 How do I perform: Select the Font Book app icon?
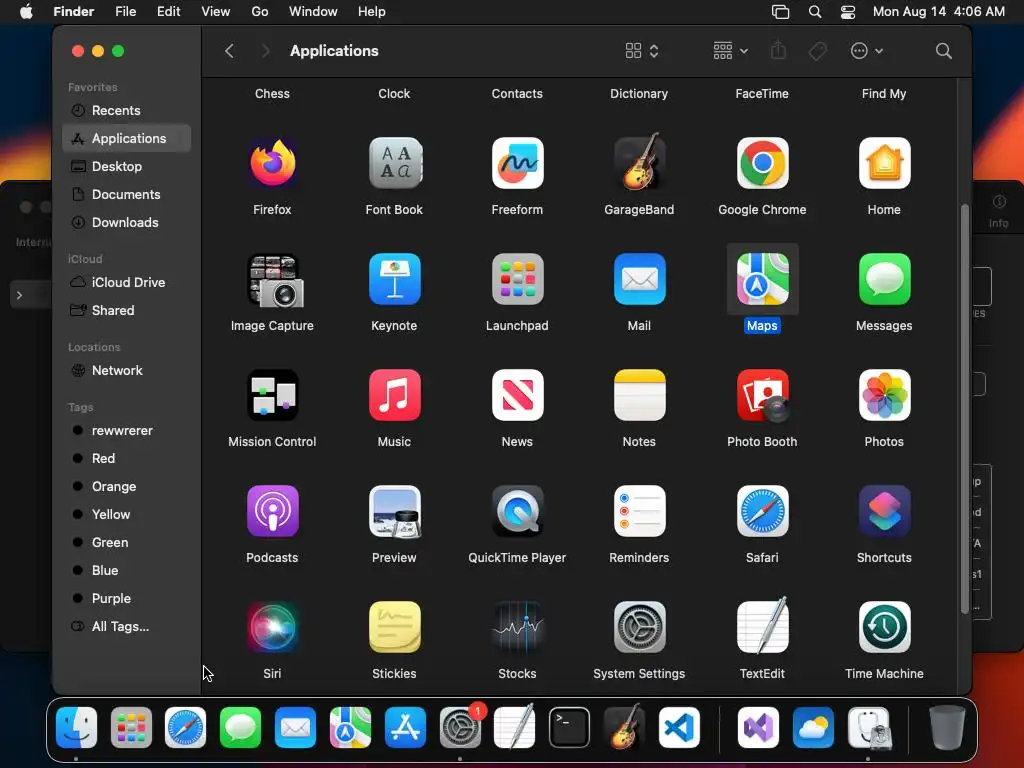click(394, 163)
